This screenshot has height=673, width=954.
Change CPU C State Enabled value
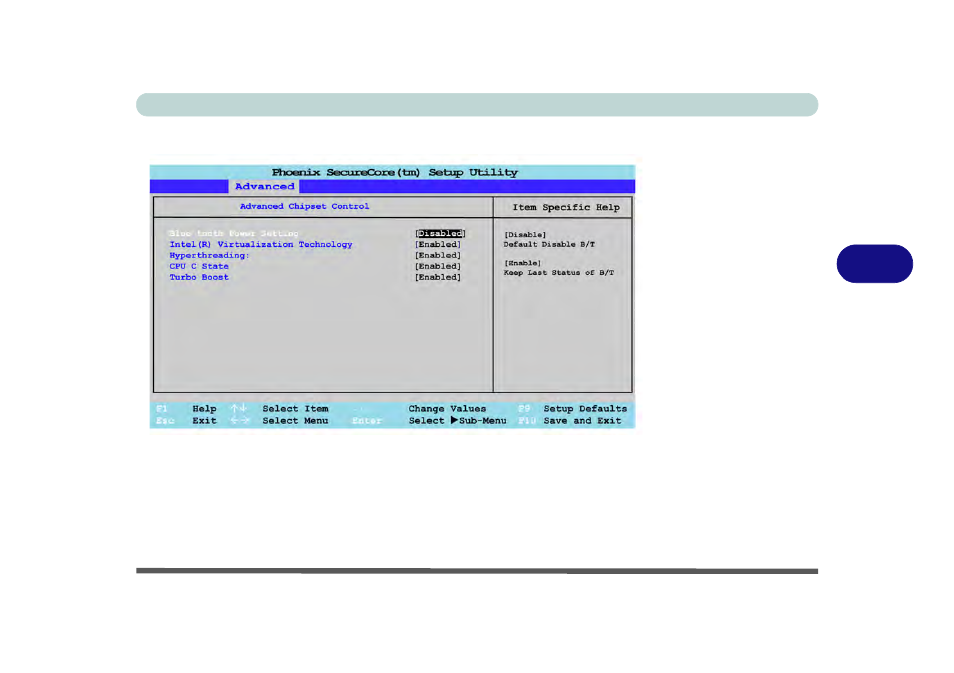click(438, 267)
